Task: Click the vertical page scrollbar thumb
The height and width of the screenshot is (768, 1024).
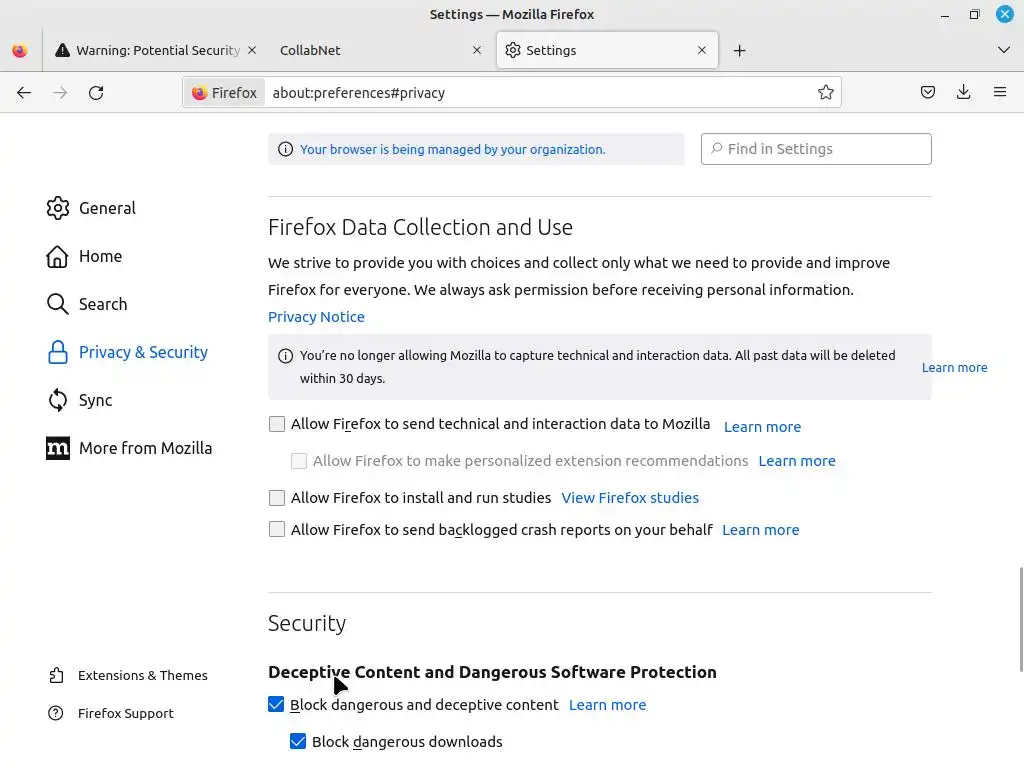Action: click(1020, 620)
